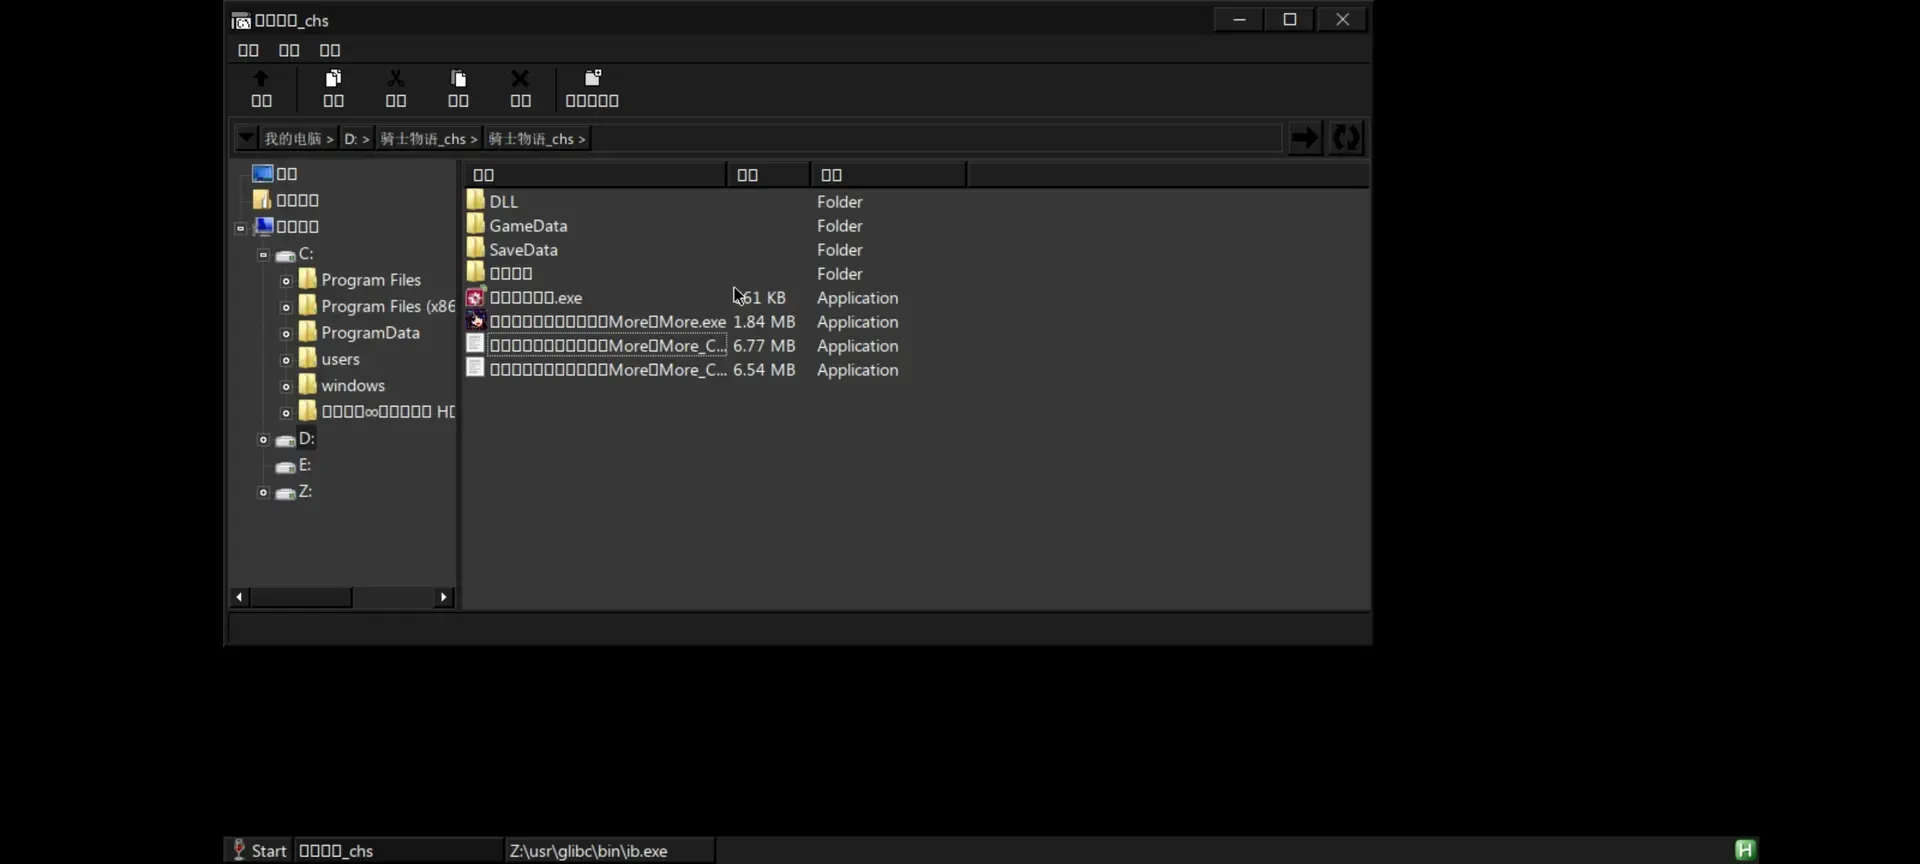Click the green H tray icon
The width and height of the screenshot is (1920, 864).
tap(1745, 849)
